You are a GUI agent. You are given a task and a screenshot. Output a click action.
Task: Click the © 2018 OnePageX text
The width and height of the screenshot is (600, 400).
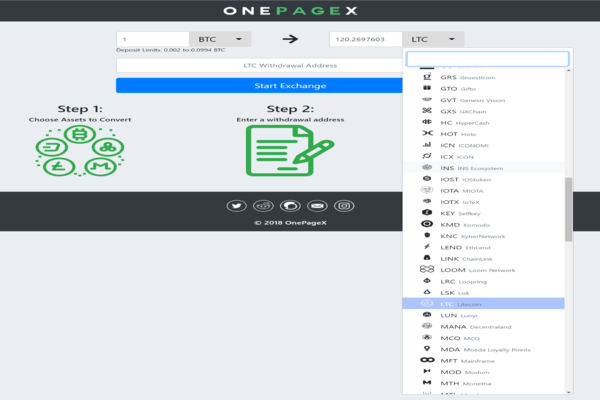click(290, 223)
